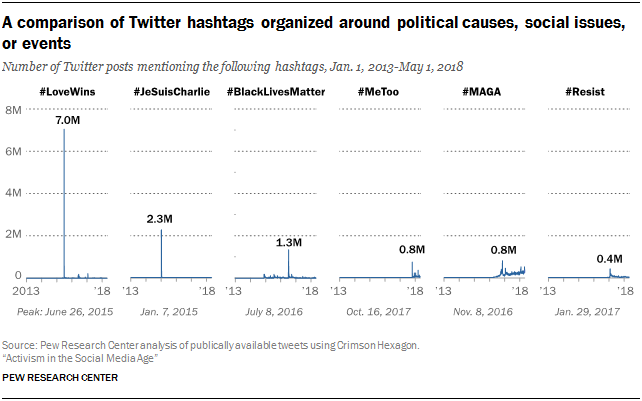
Task: Select the 4M y-axis tick label
Action: click(x=14, y=193)
